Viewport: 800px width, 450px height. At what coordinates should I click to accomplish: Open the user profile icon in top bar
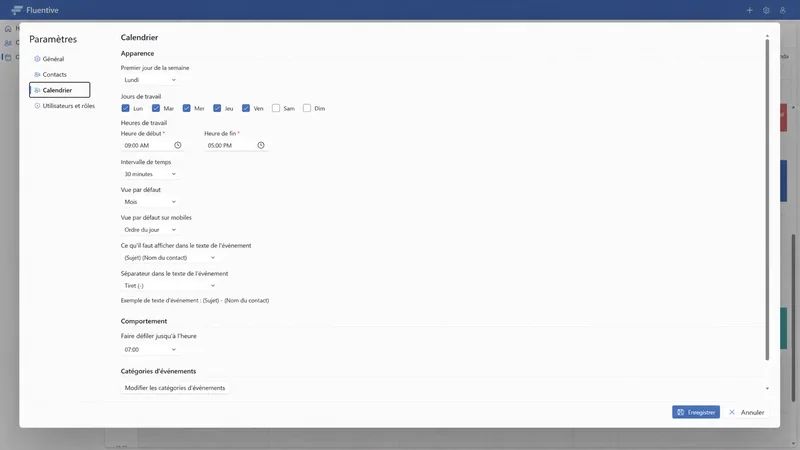782,10
